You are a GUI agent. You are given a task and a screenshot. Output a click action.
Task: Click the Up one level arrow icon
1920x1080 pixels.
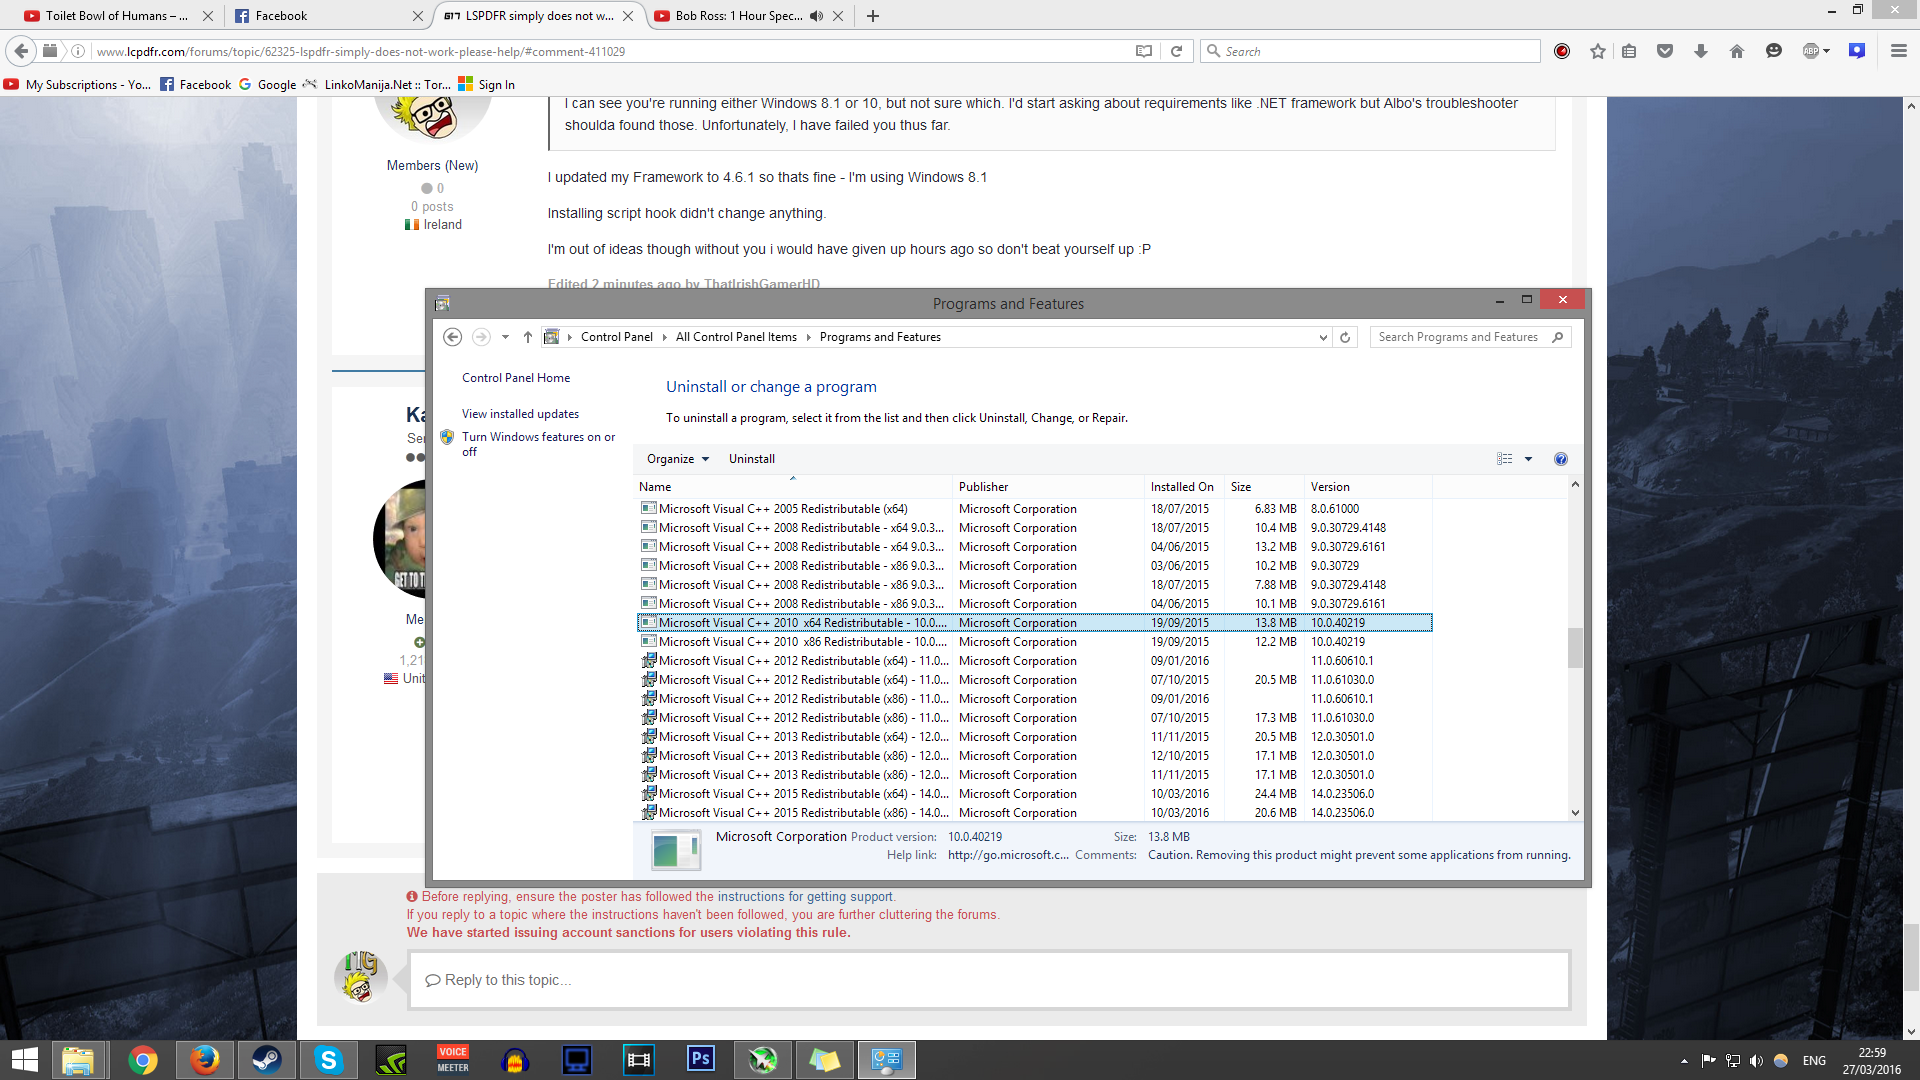[528, 337]
